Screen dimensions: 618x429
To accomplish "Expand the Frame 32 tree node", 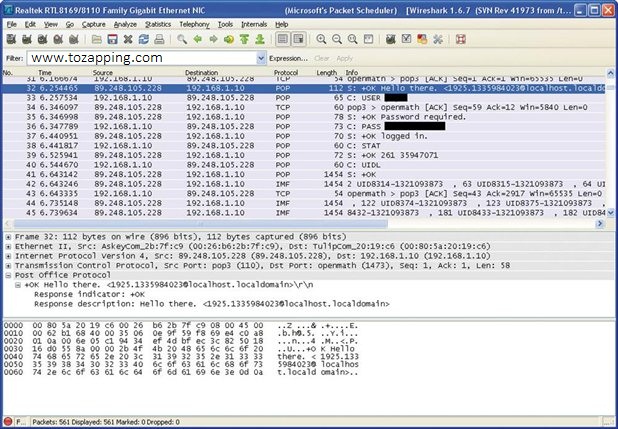I will [x=8, y=237].
